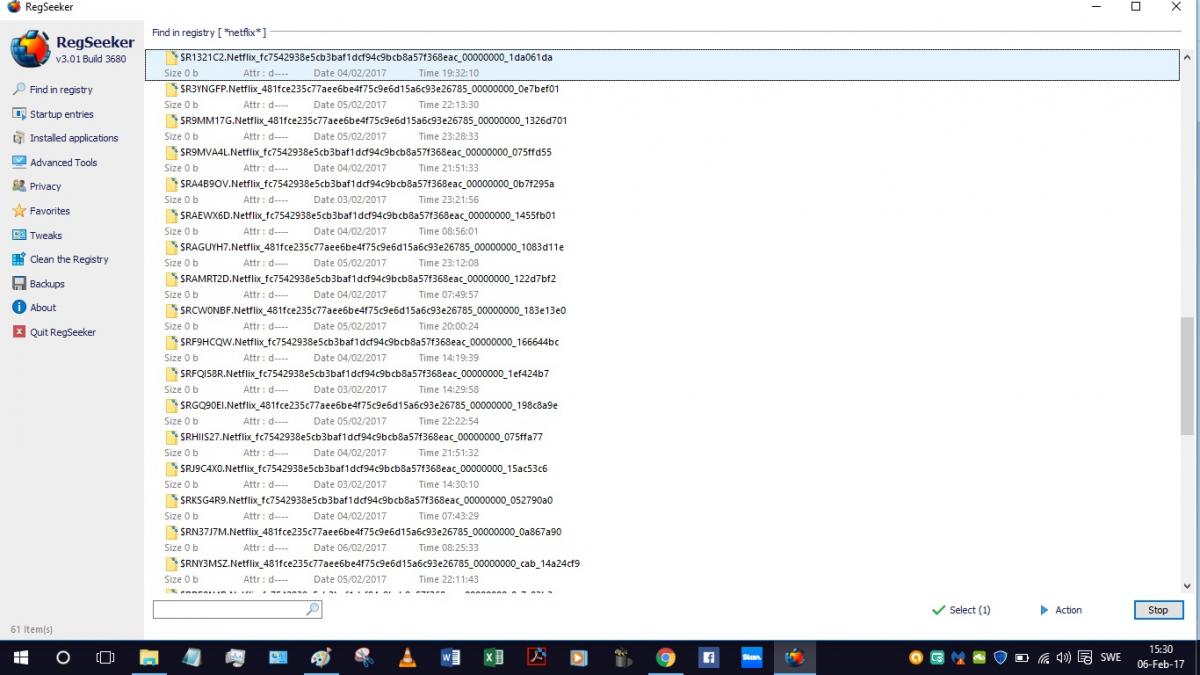Launch VLC media player from taskbar

click(x=407, y=658)
